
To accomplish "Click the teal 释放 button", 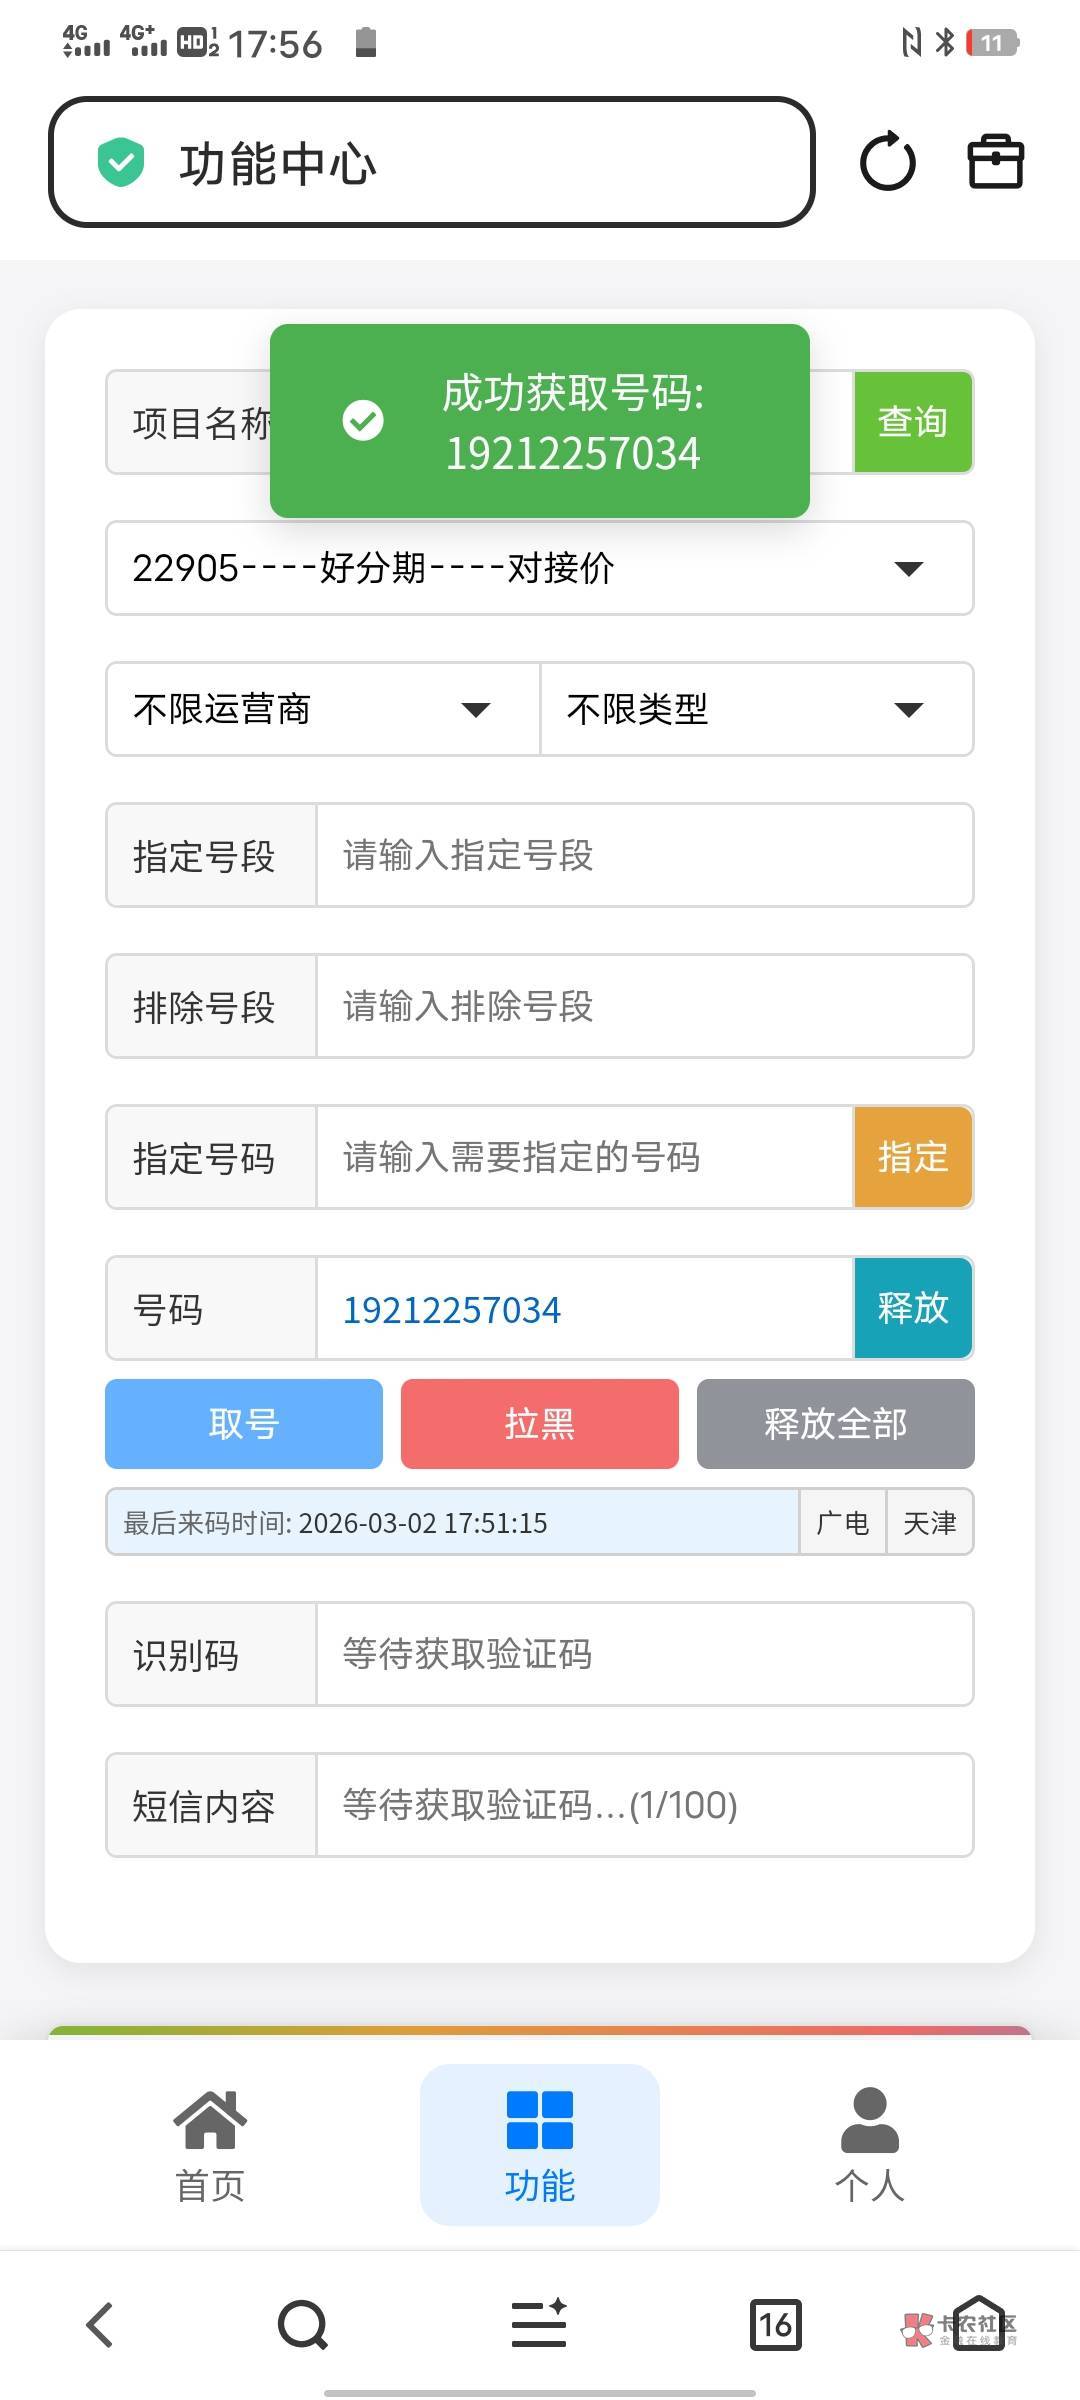I will (x=912, y=1308).
